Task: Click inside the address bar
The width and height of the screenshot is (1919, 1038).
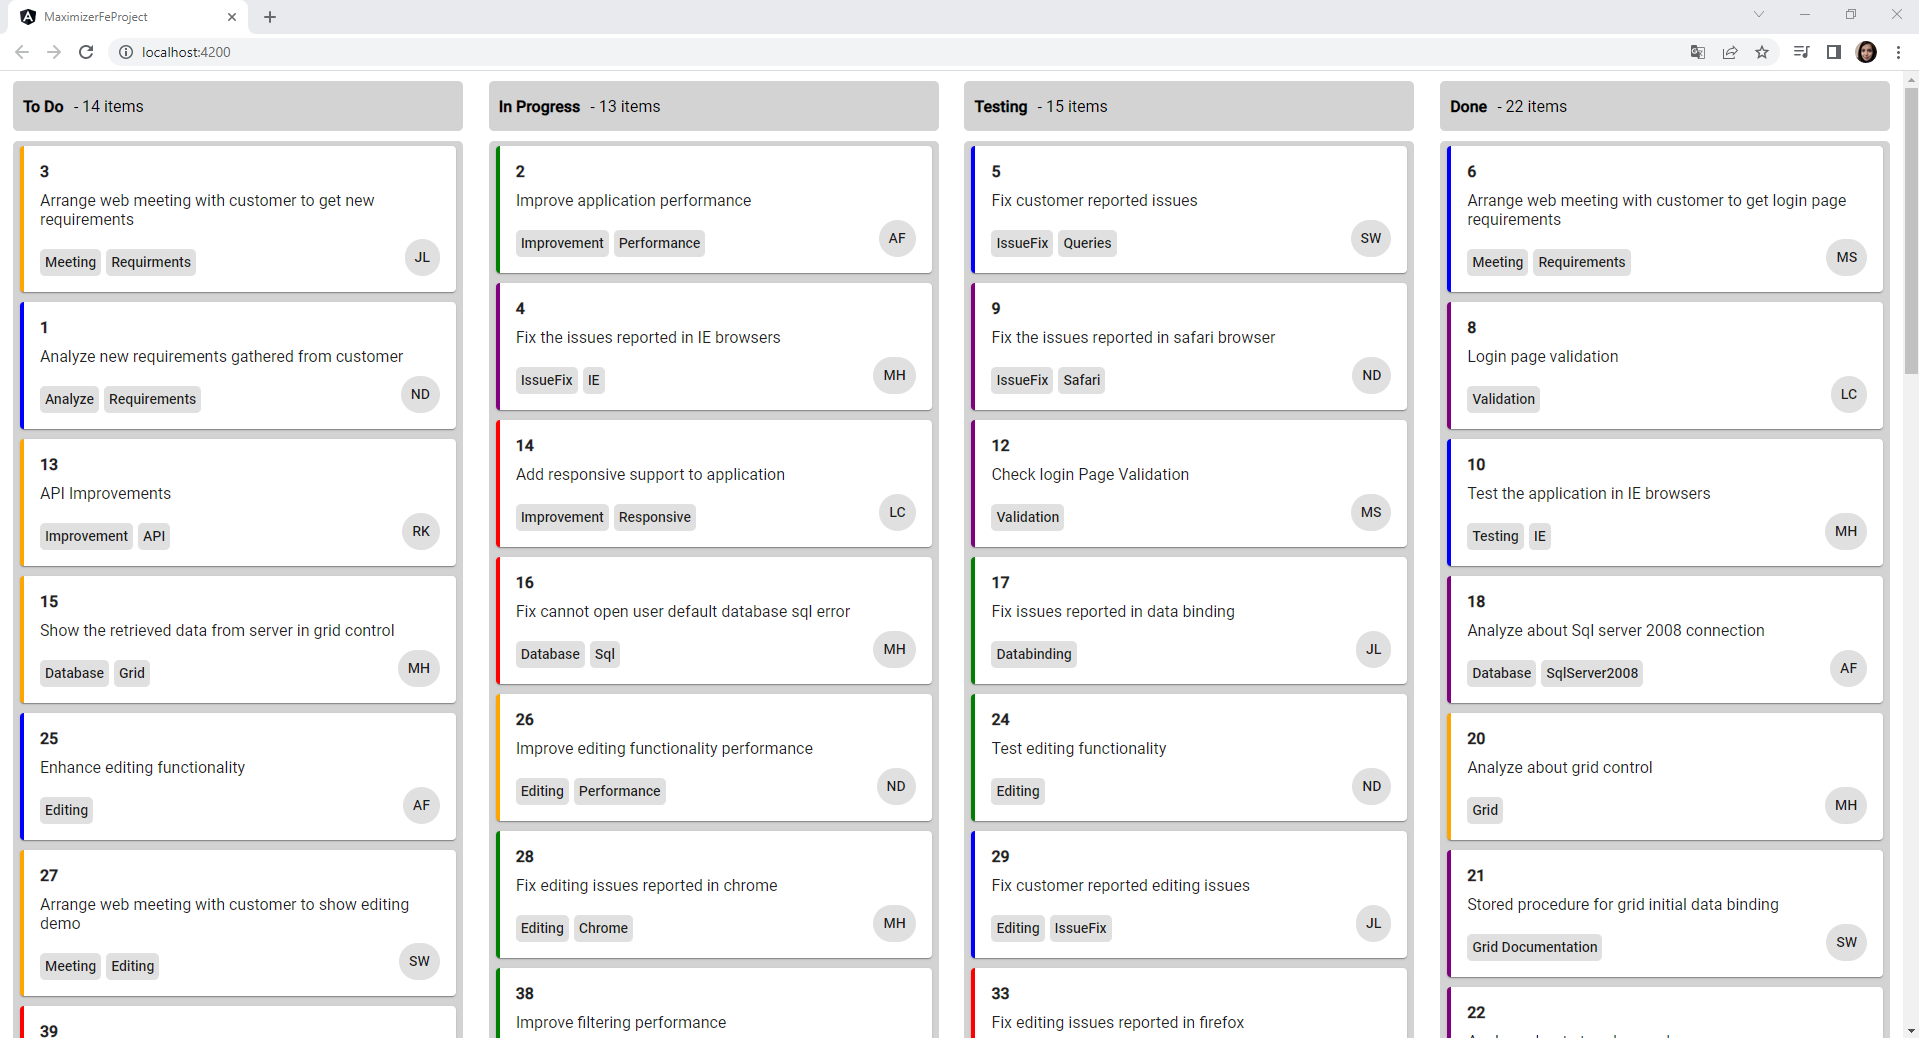Action: pos(400,52)
